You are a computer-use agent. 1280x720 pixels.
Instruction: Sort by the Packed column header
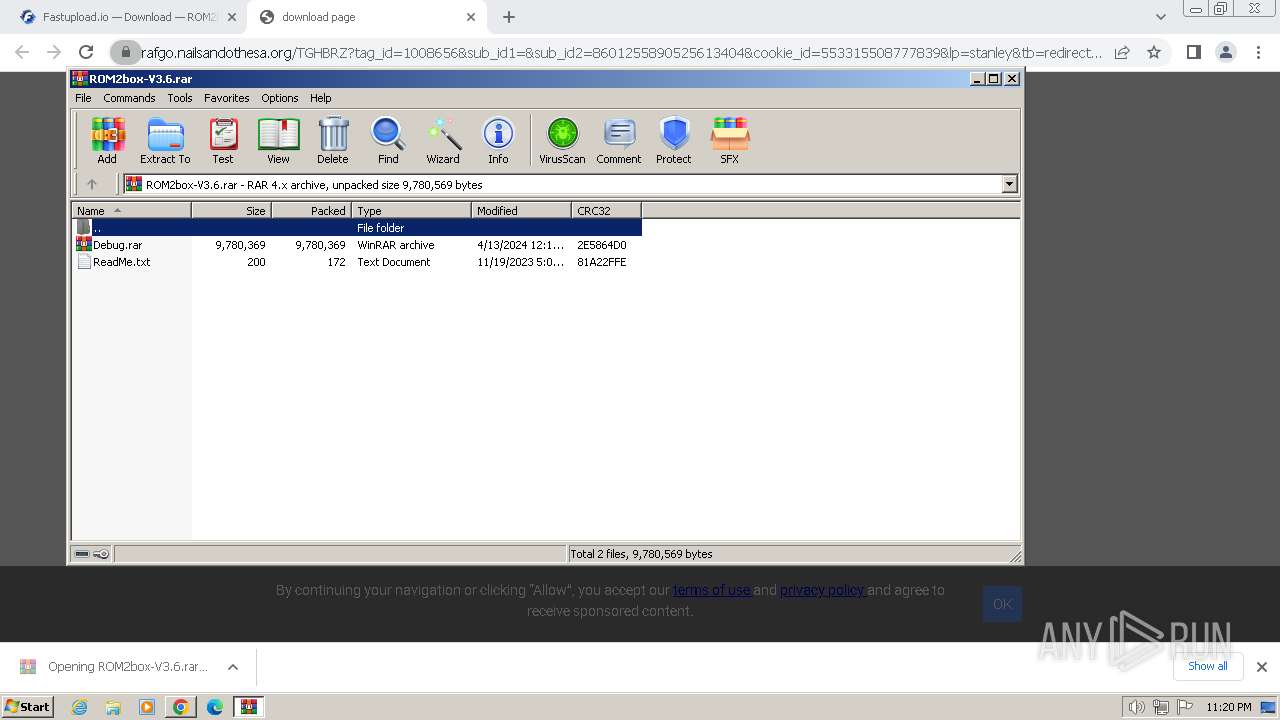click(x=311, y=210)
